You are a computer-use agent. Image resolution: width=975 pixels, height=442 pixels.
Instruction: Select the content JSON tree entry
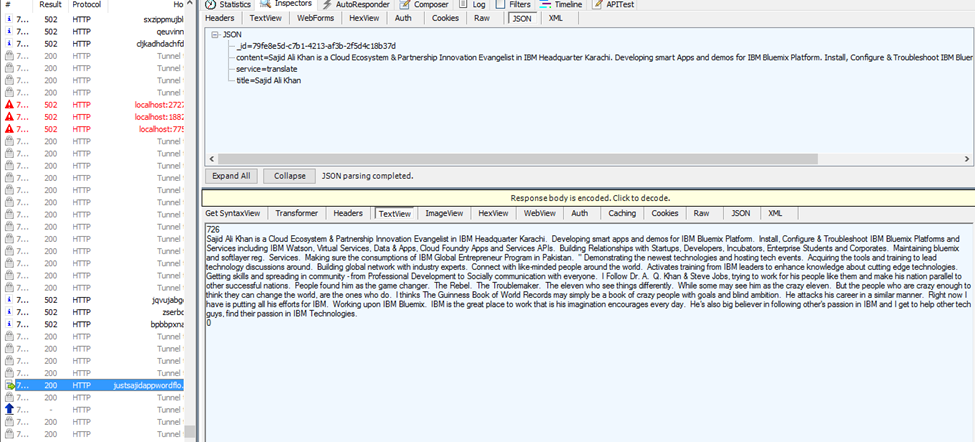[x=603, y=57]
